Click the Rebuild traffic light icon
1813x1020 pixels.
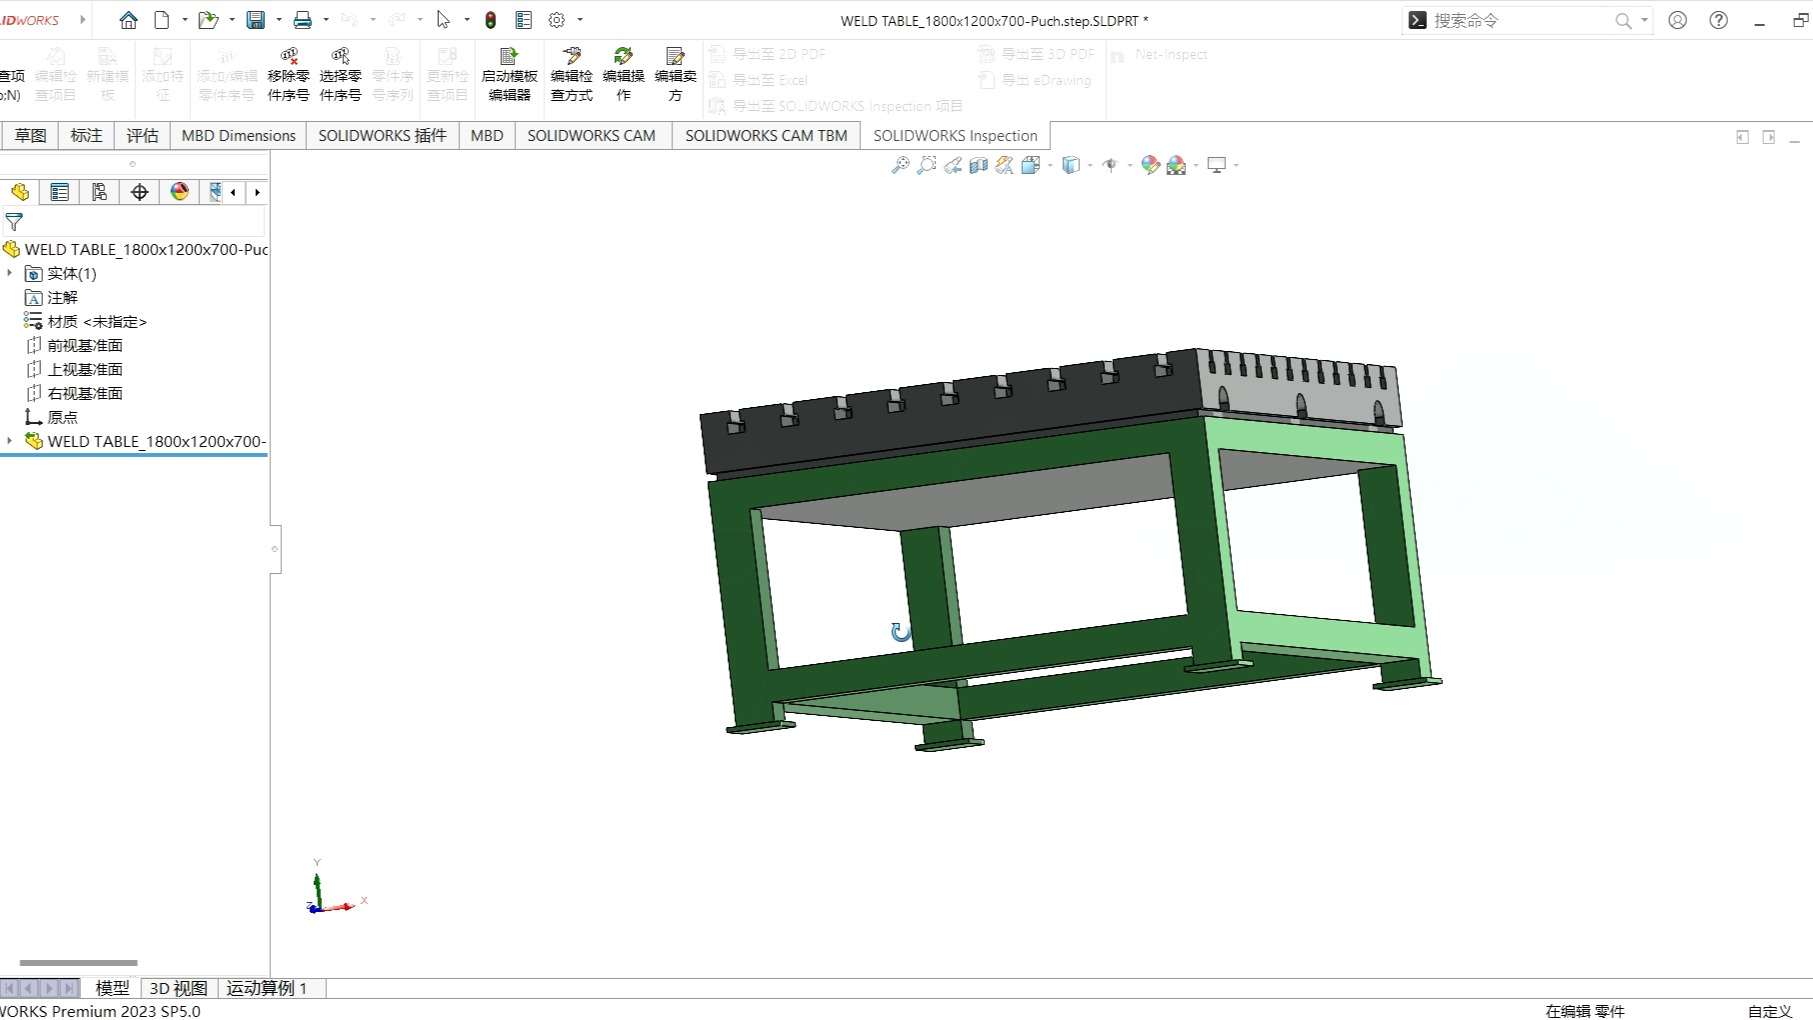click(491, 20)
